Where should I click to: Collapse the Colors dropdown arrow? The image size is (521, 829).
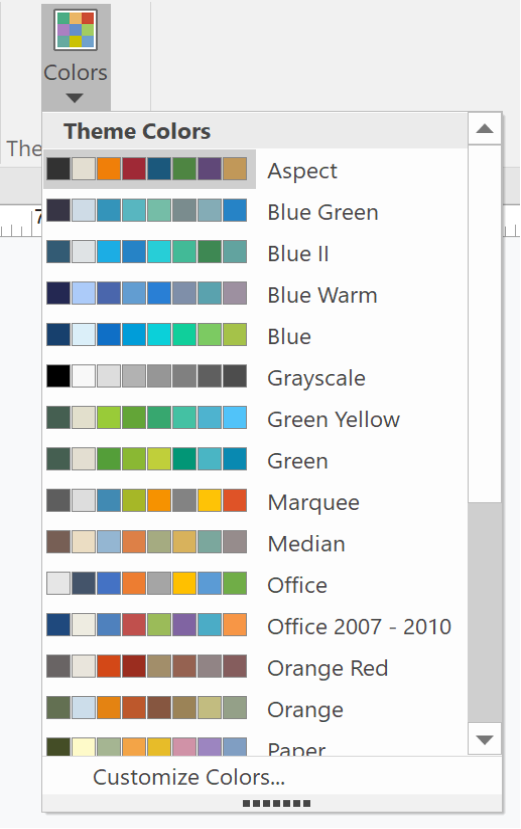click(75, 98)
